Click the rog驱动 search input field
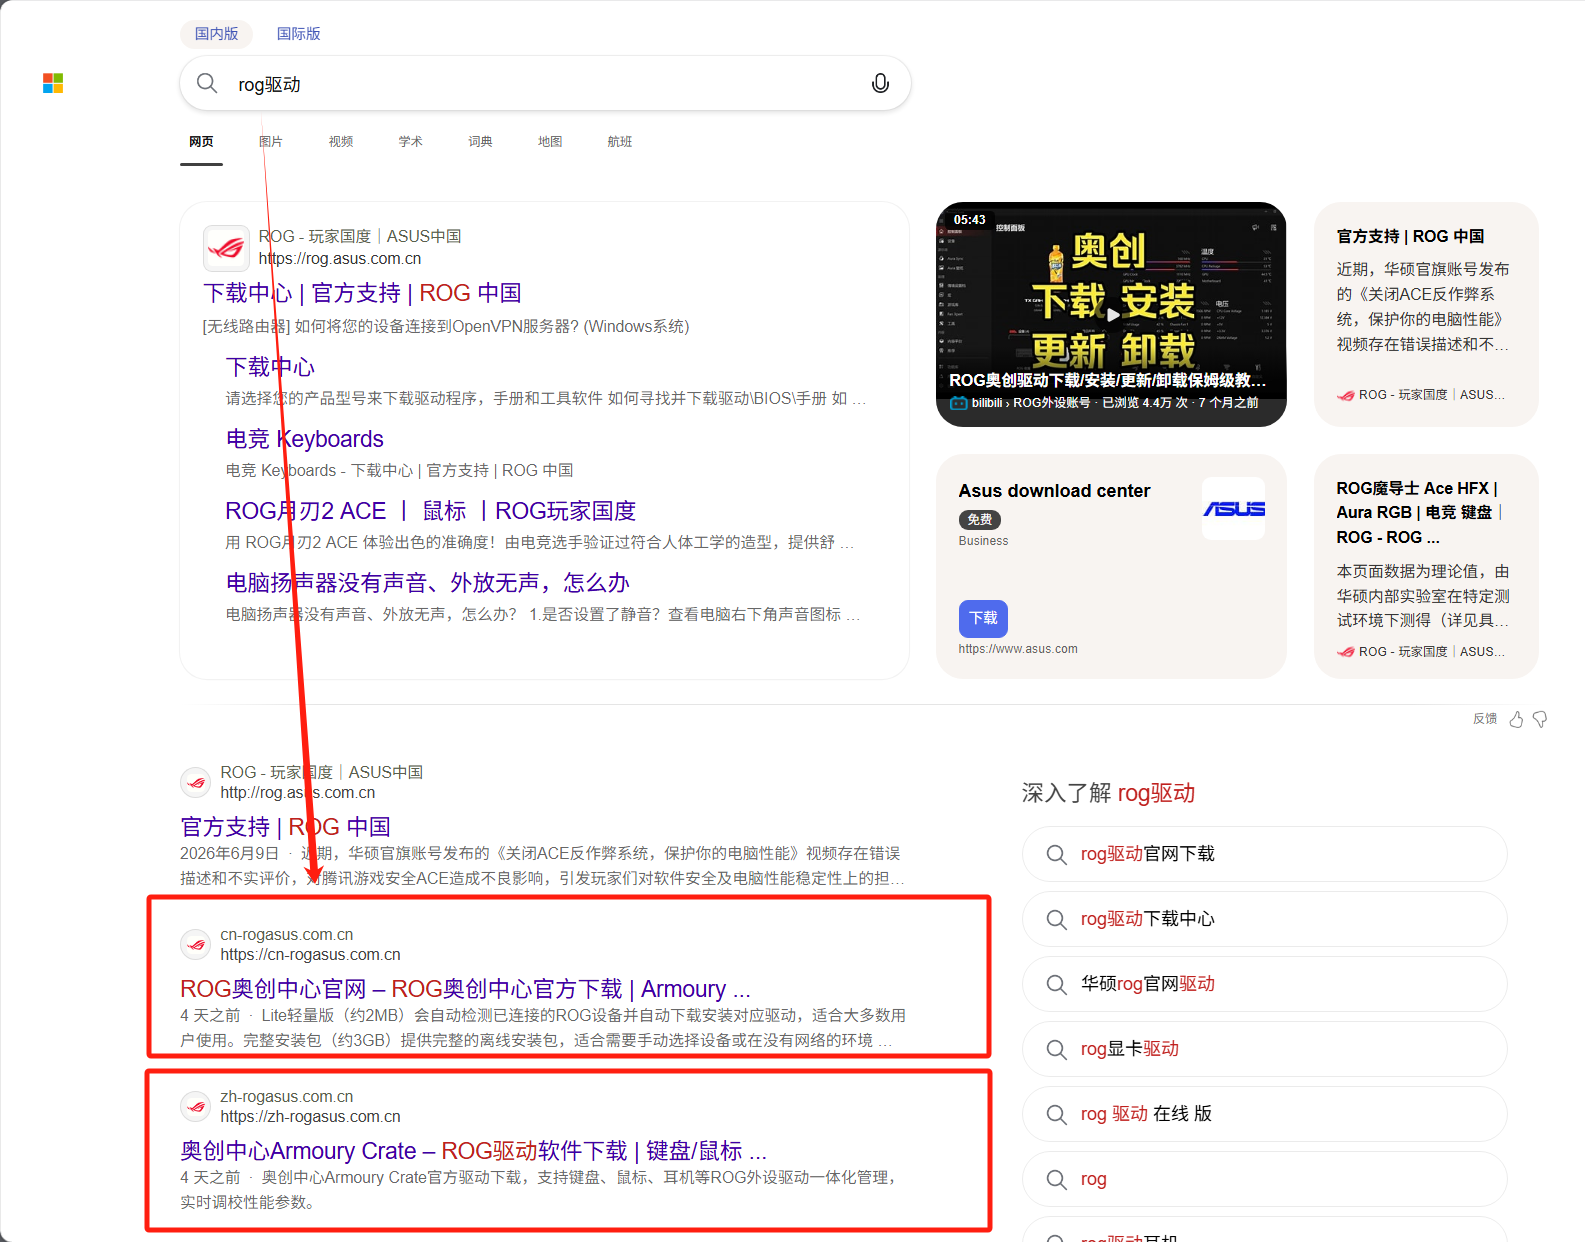The height and width of the screenshot is (1242, 1585). pyautogui.click(x=545, y=83)
